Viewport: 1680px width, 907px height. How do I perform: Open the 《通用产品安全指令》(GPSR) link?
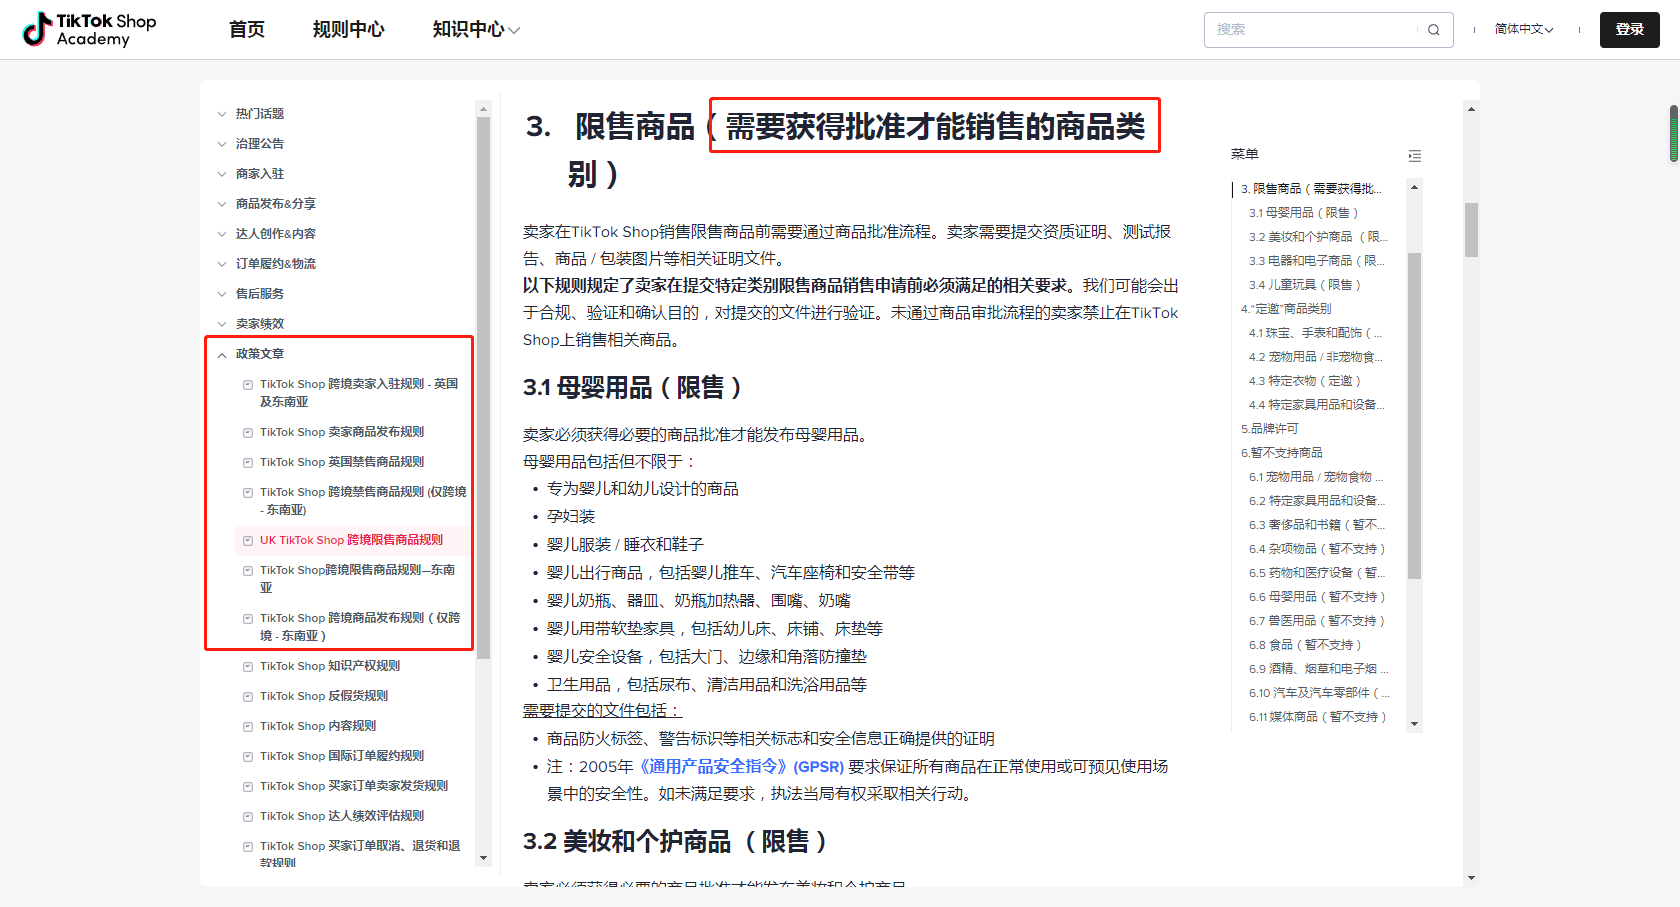coord(741,767)
